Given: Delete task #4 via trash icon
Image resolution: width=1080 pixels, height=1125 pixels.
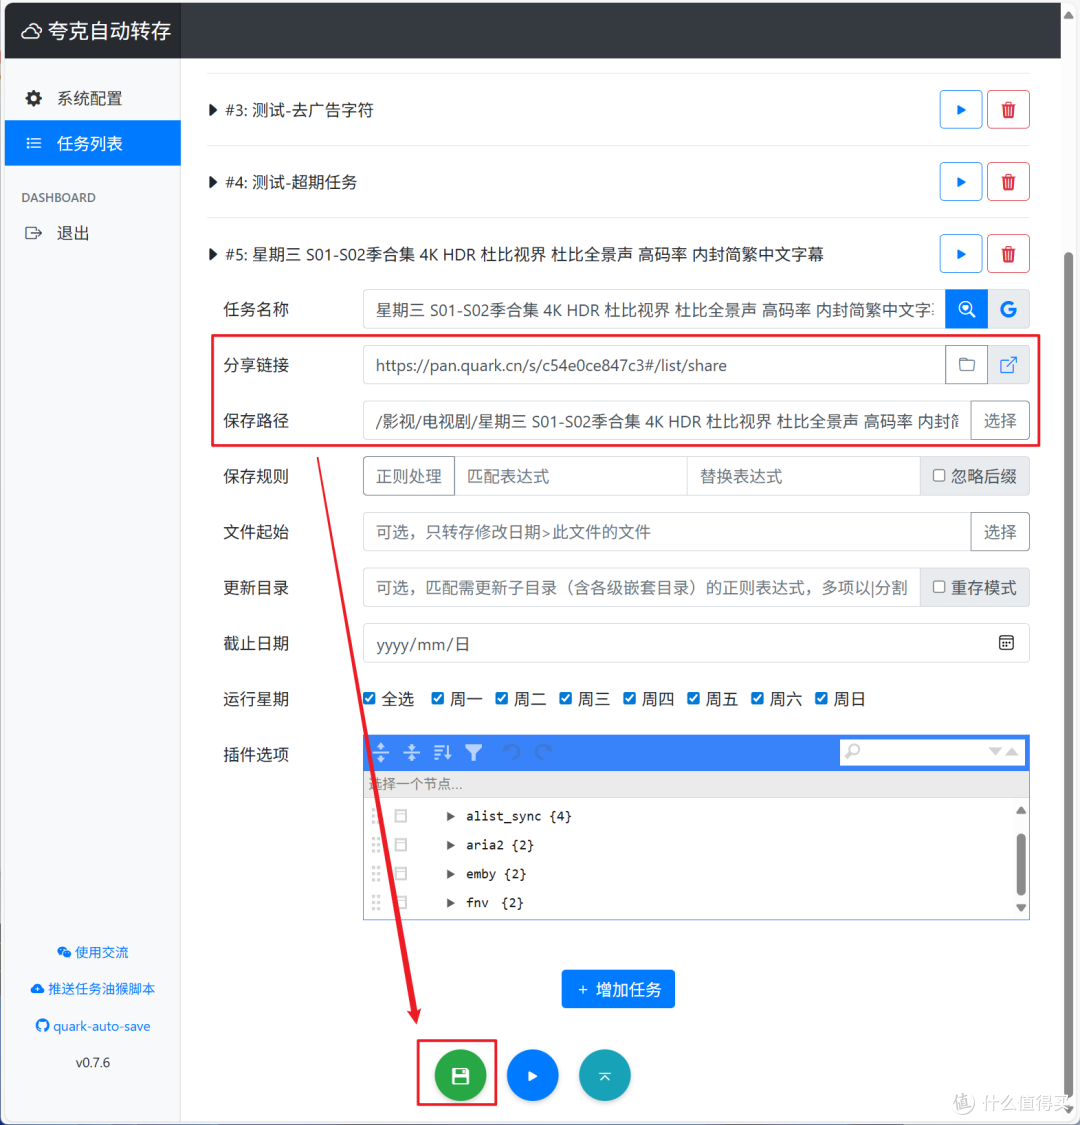Looking at the screenshot, I should (x=1008, y=182).
